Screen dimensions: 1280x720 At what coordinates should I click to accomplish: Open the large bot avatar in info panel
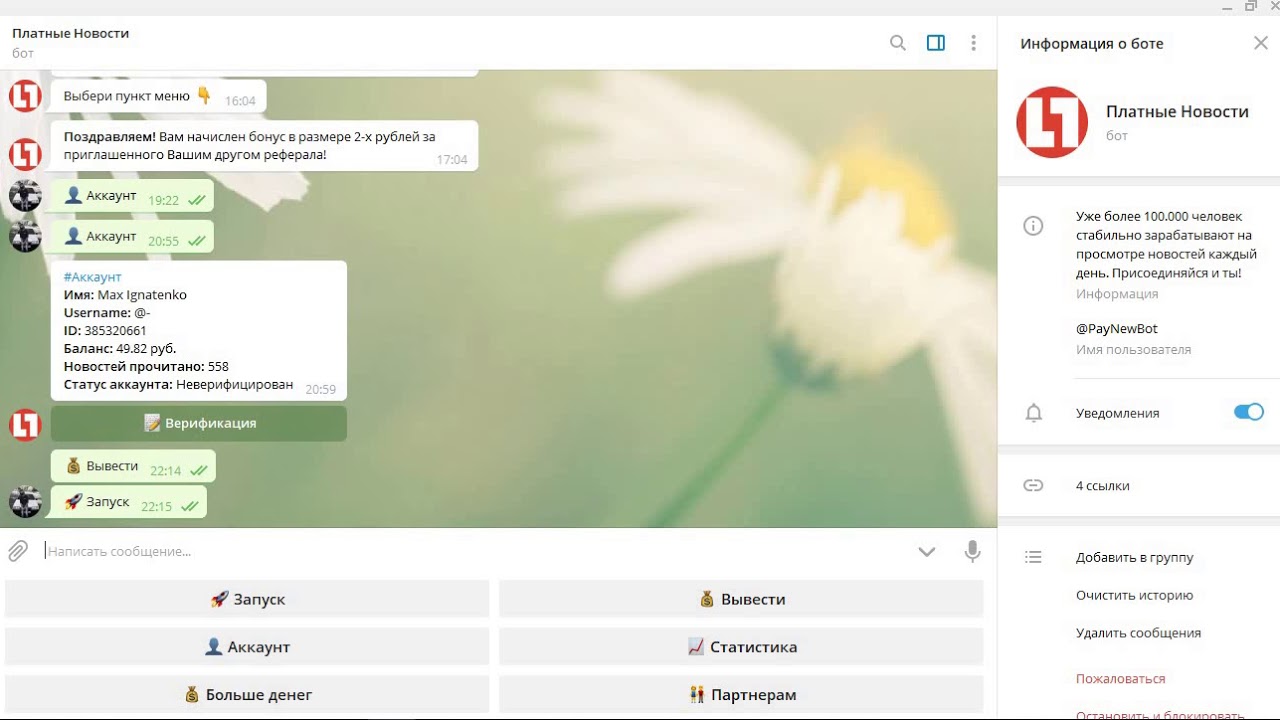pos(1052,122)
